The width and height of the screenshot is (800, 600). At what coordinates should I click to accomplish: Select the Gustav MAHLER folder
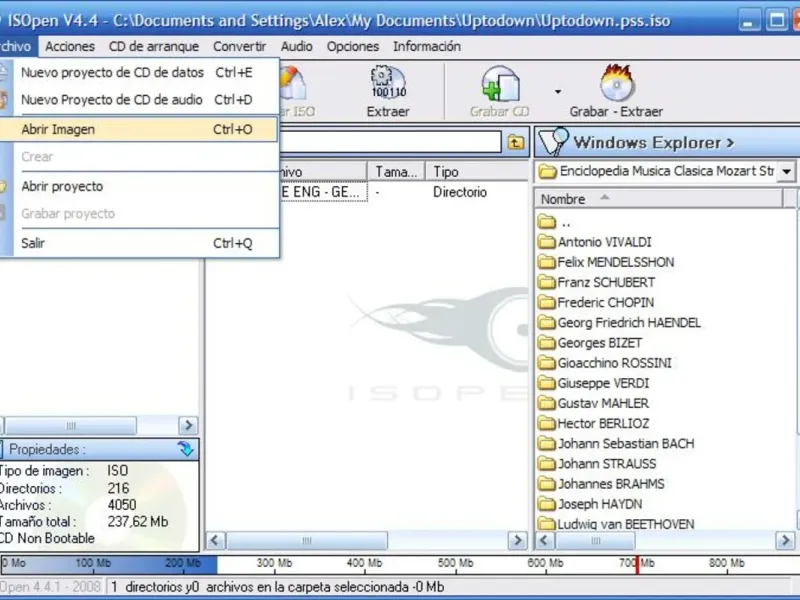click(593, 403)
